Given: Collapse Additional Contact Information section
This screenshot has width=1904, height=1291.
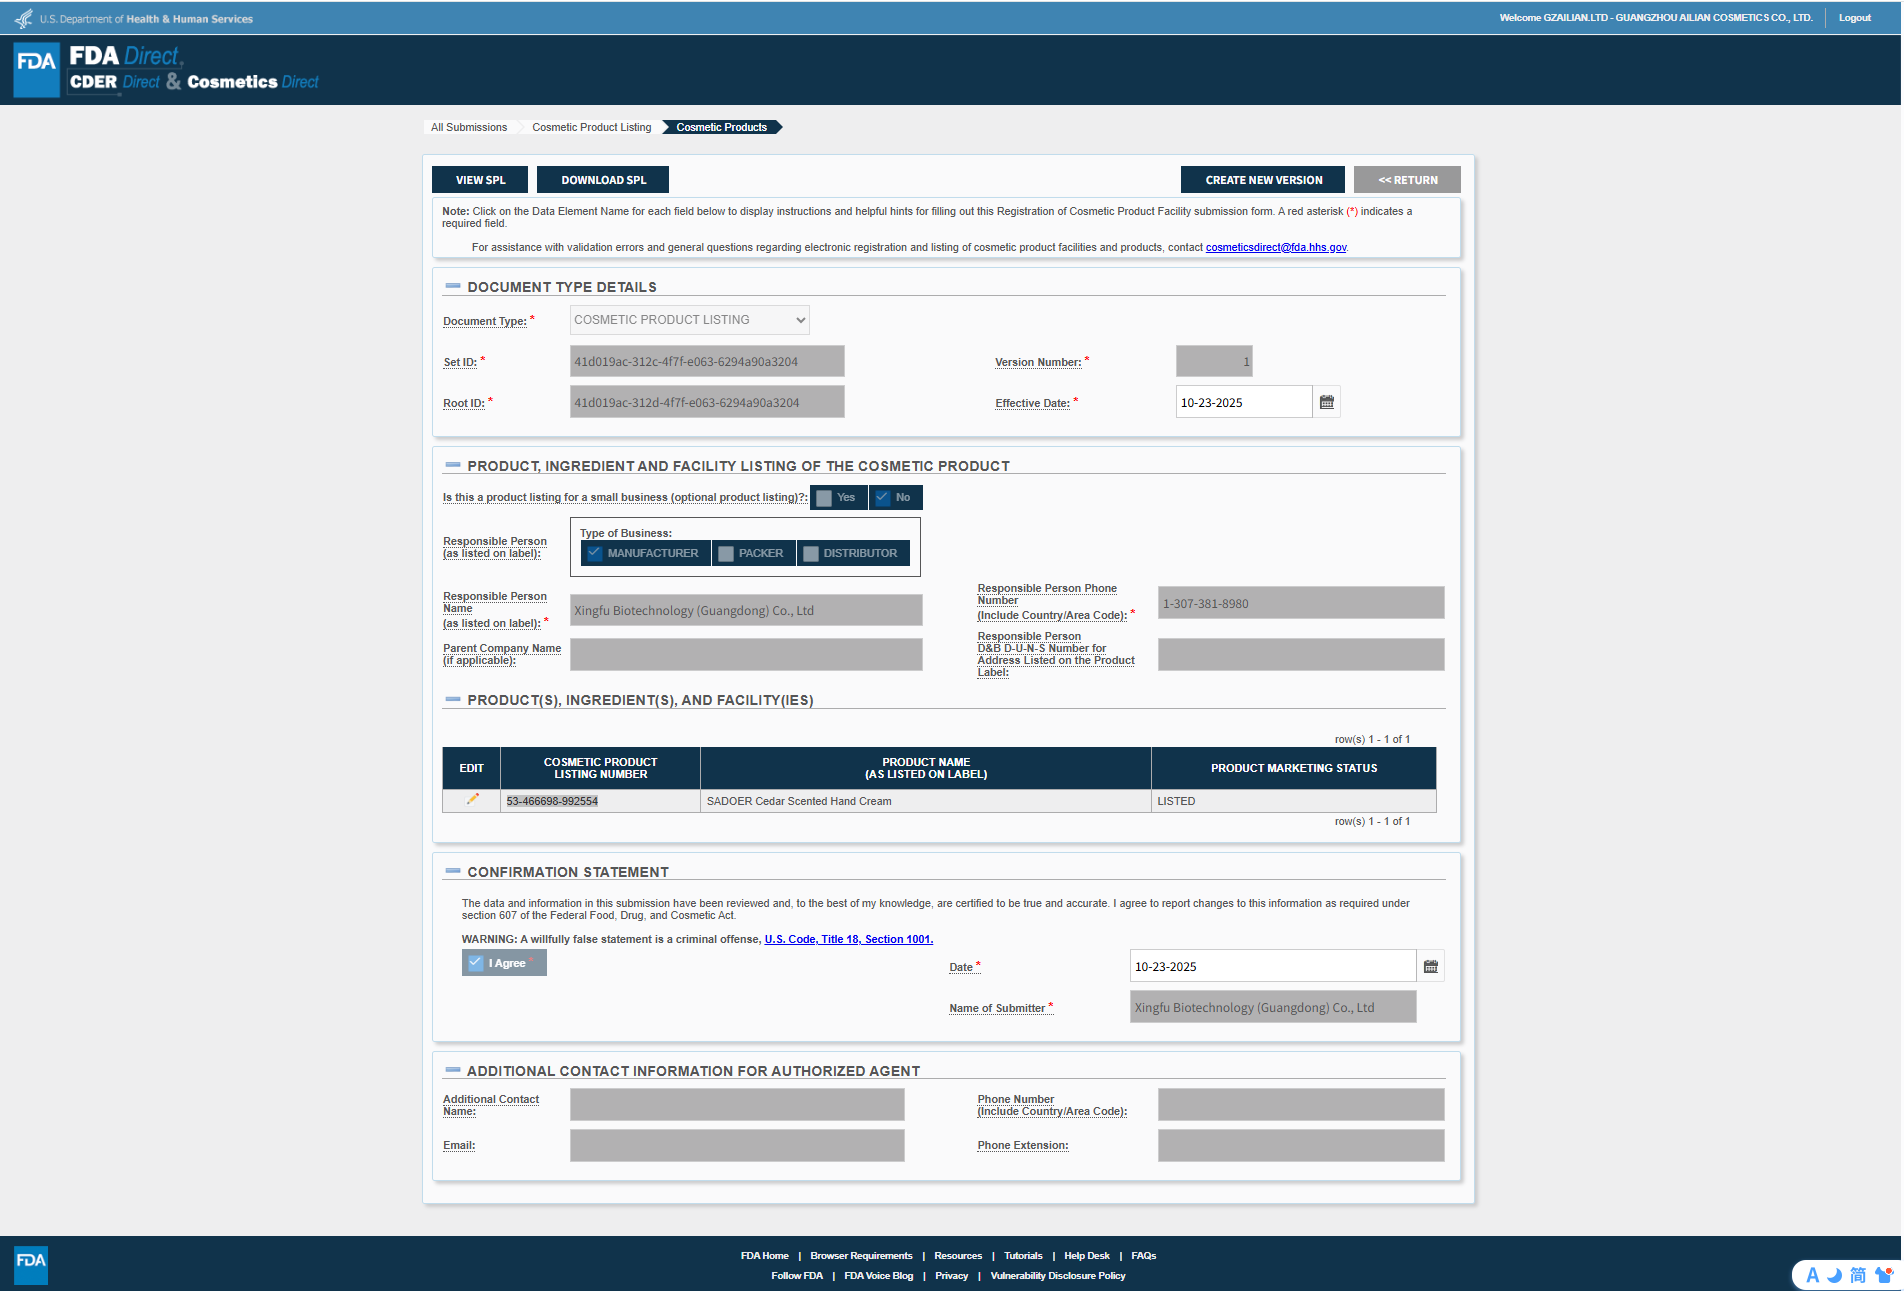Looking at the screenshot, I should pyautogui.click(x=453, y=1071).
